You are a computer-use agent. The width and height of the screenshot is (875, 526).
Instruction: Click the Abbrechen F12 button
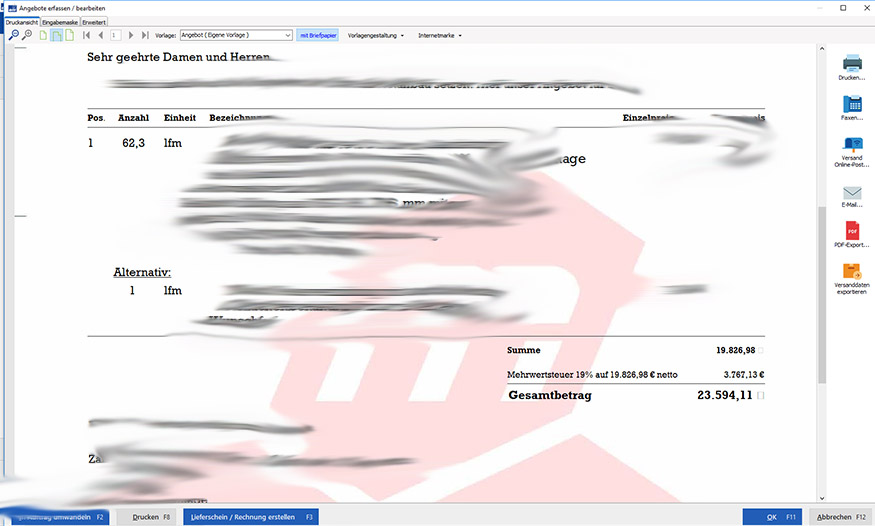(x=841, y=517)
